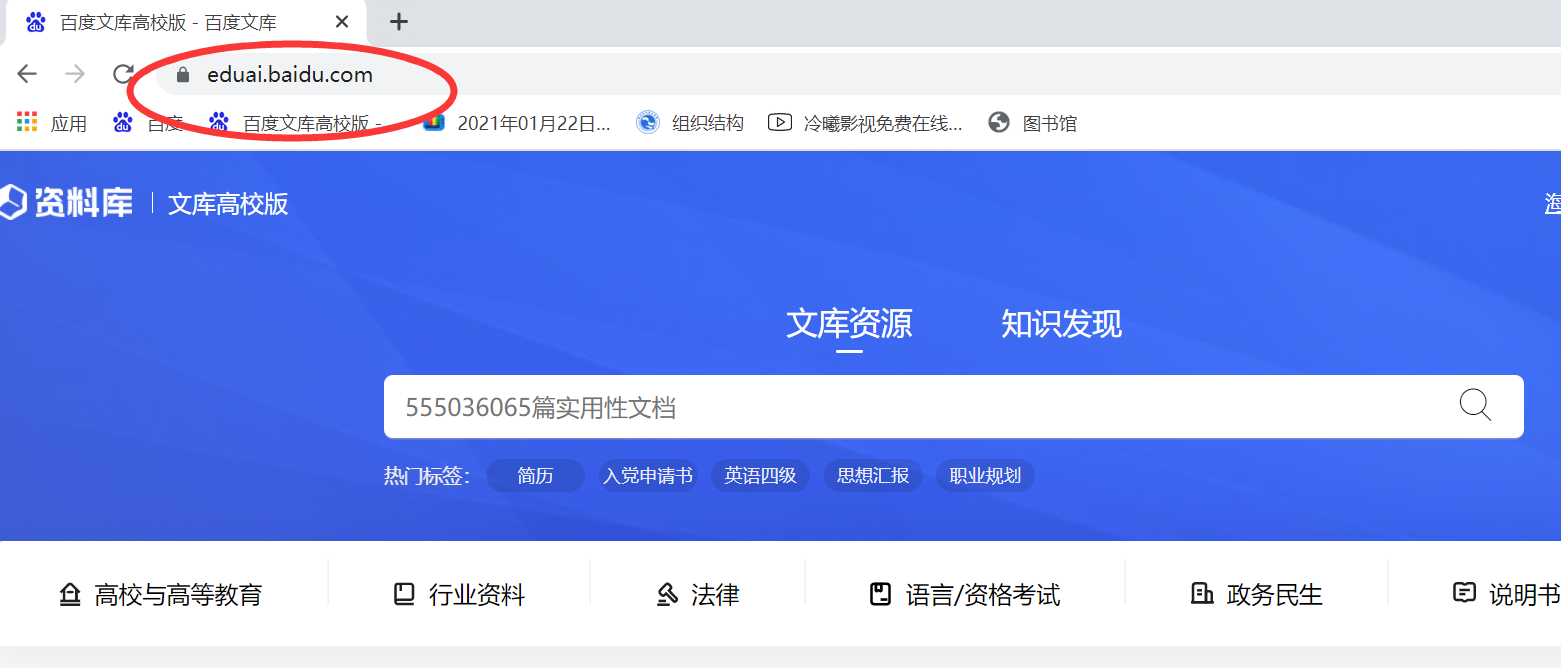Select the 英语四级 hot tag
The height and width of the screenshot is (668, 1561).
coord(760,476)
